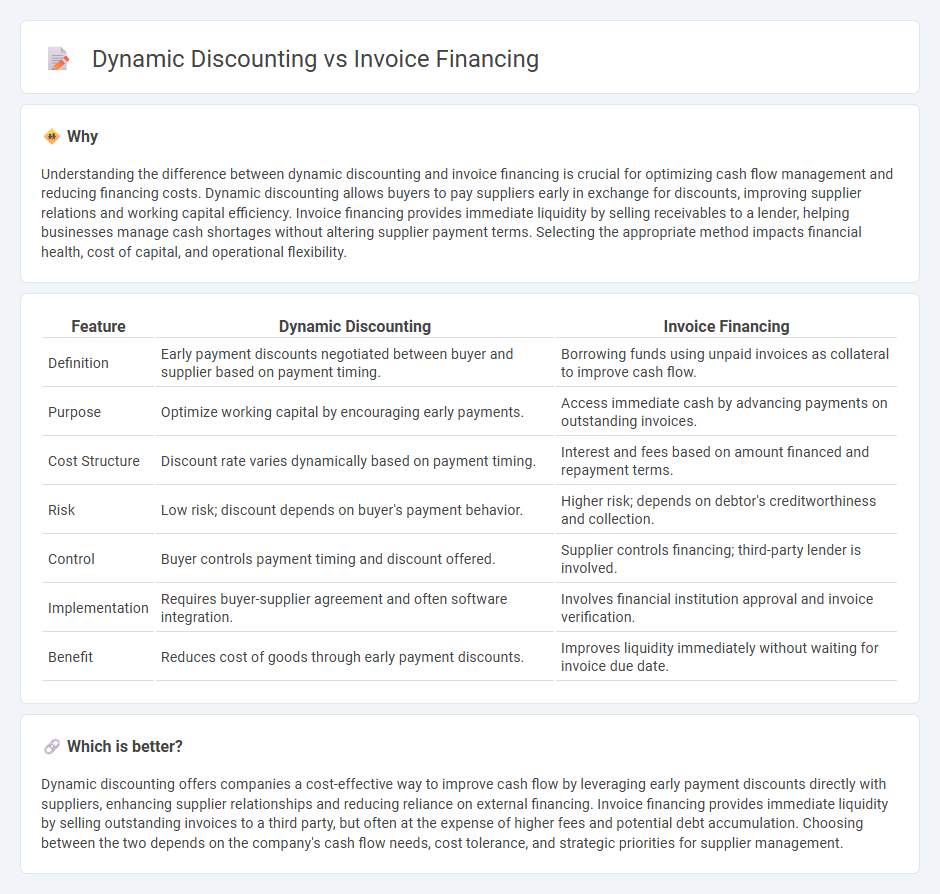Screen dimensions: 940x894
Task: Click the Implementation row label
Action: pyautogui.click(x=98, y=608)
